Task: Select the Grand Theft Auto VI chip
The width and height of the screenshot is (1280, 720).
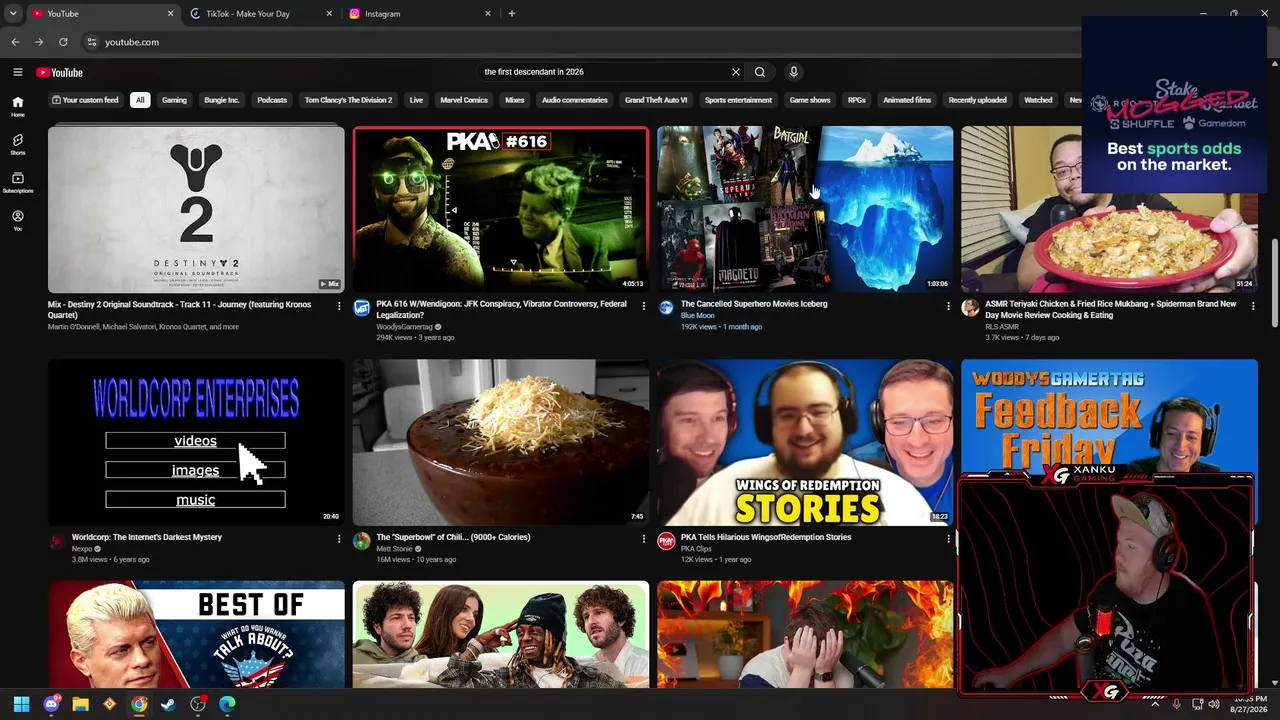Action: point(656,100)
